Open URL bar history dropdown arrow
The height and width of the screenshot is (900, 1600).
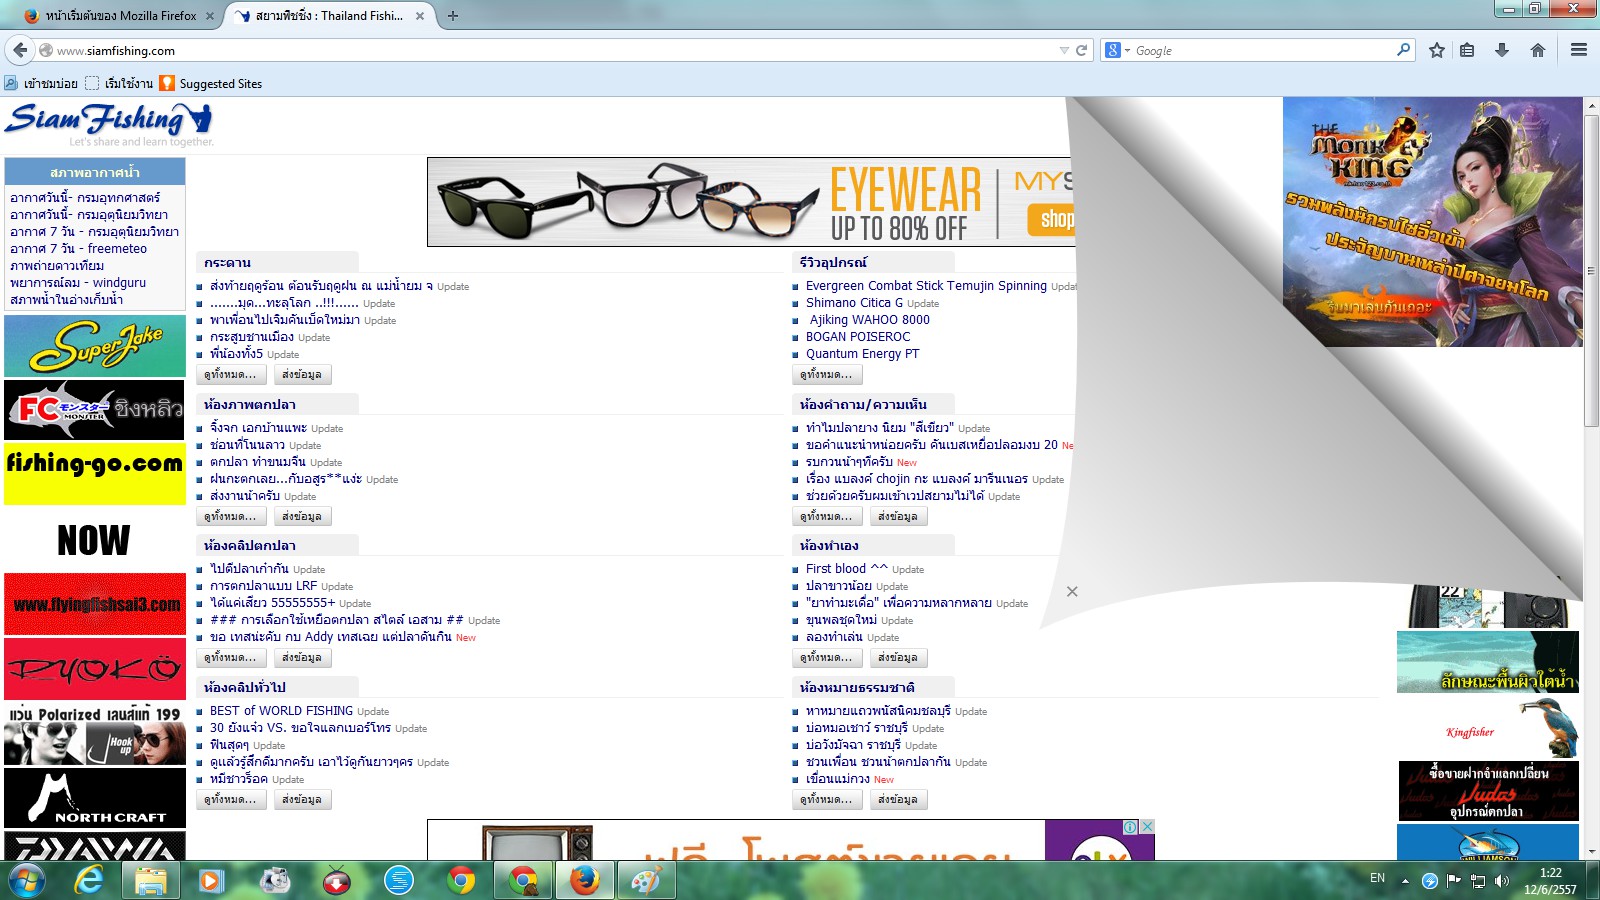tap(1064, 50)
